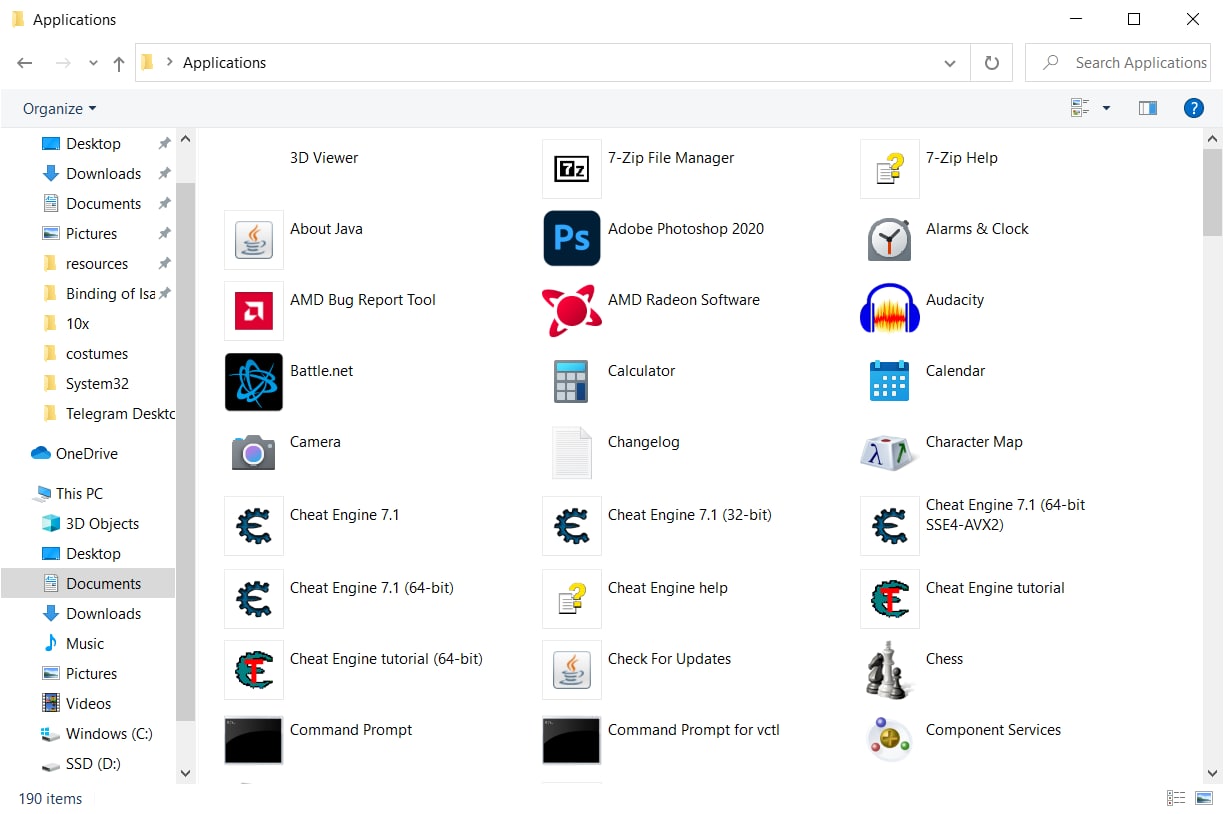This screenshot has height=814, width=1224.
Task: Select the Camera icon
Action: pos(254,453)
